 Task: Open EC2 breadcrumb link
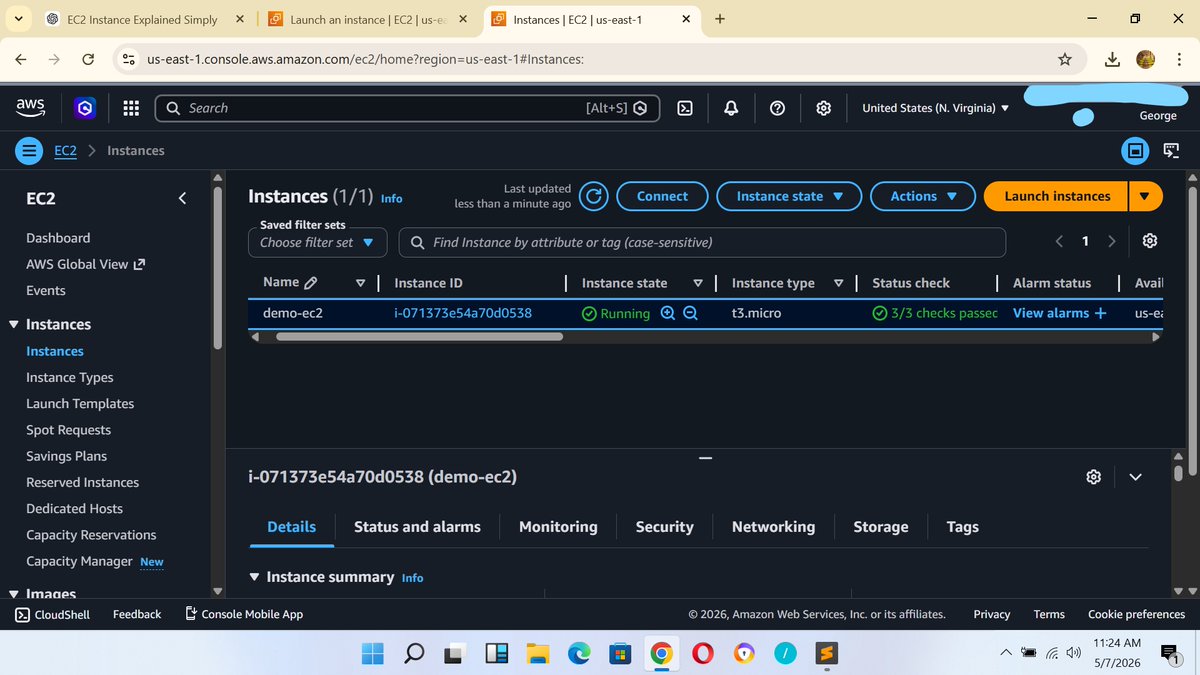coord(65,151)
